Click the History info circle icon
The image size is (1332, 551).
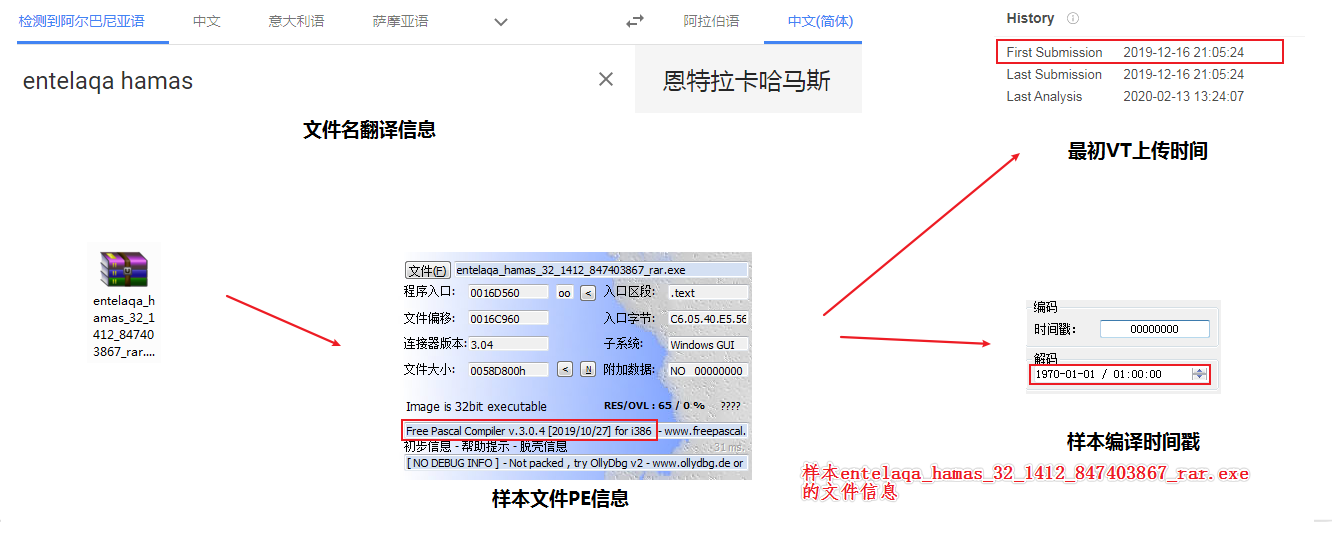[x=1073, y=18]
